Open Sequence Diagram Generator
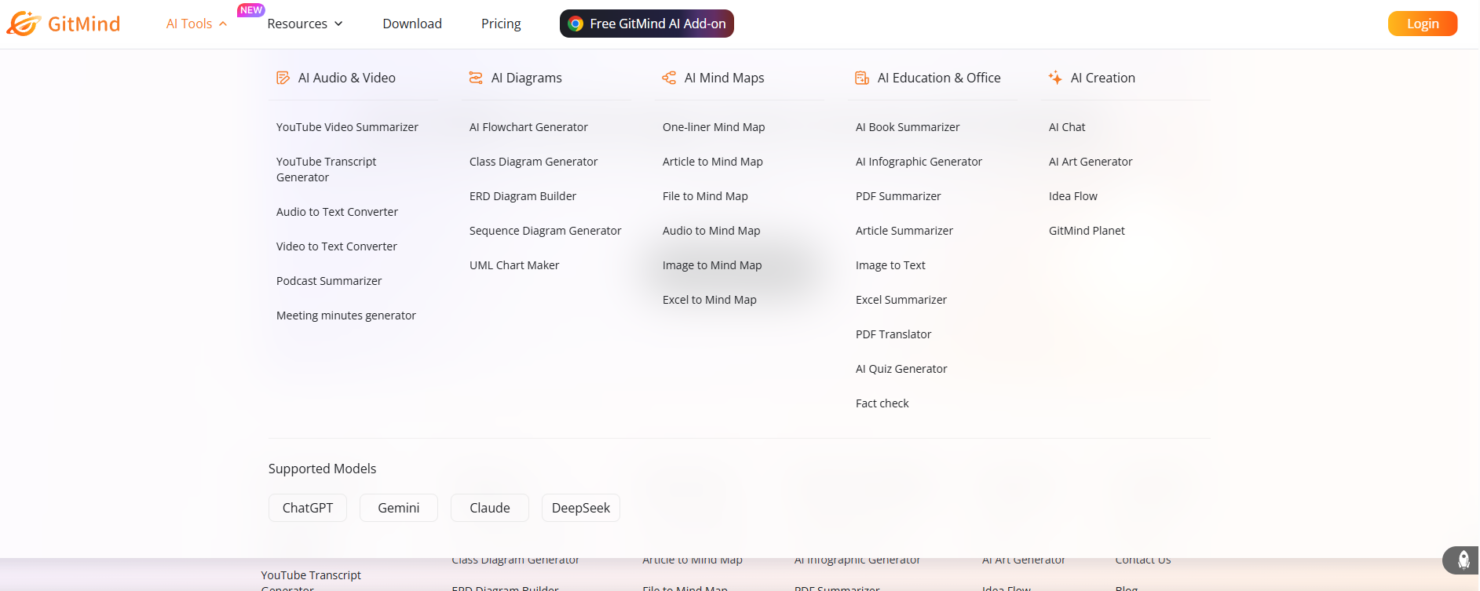Image resolution: width=1480 pixels, height=591 pixels. pyautogui.click(x=546, y=231)
